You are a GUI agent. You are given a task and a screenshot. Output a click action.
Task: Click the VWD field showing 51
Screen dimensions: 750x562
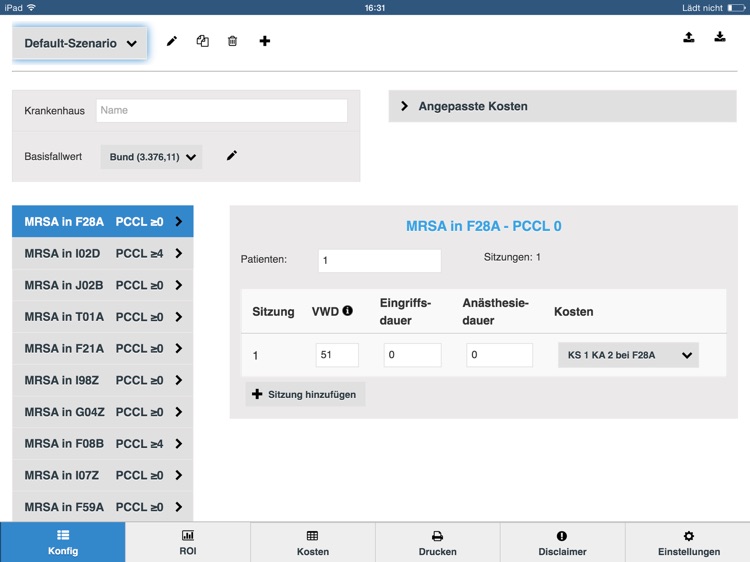[x=337, y=355]
